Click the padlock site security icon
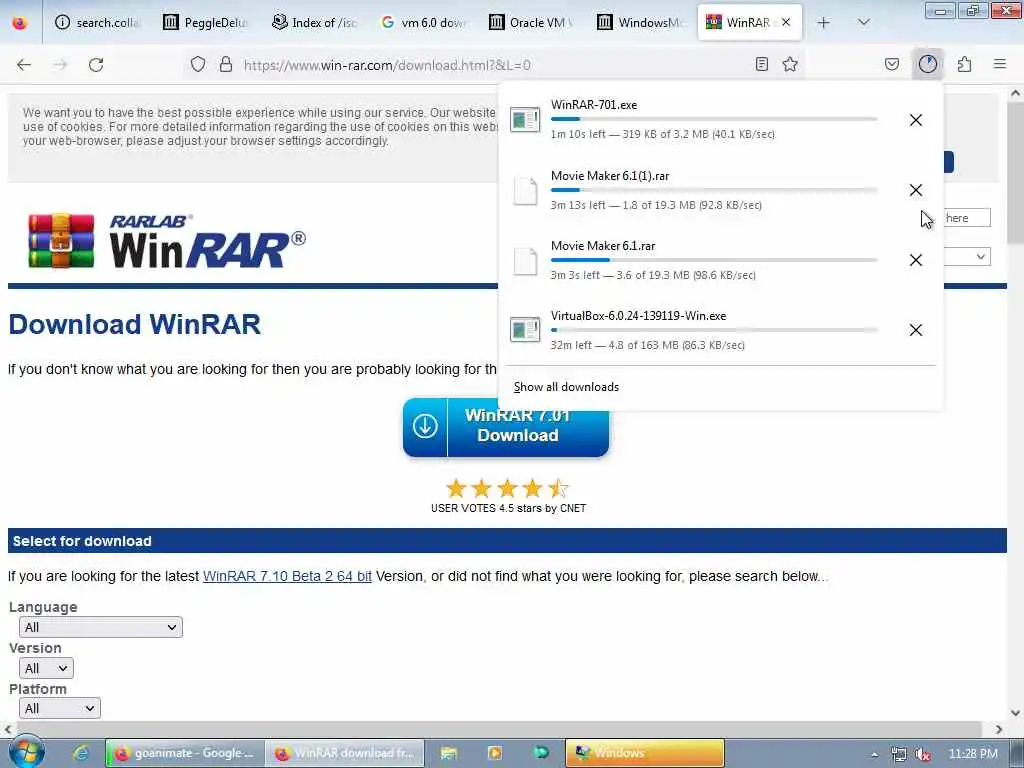1024x768 pixels. tap(226, 64)
